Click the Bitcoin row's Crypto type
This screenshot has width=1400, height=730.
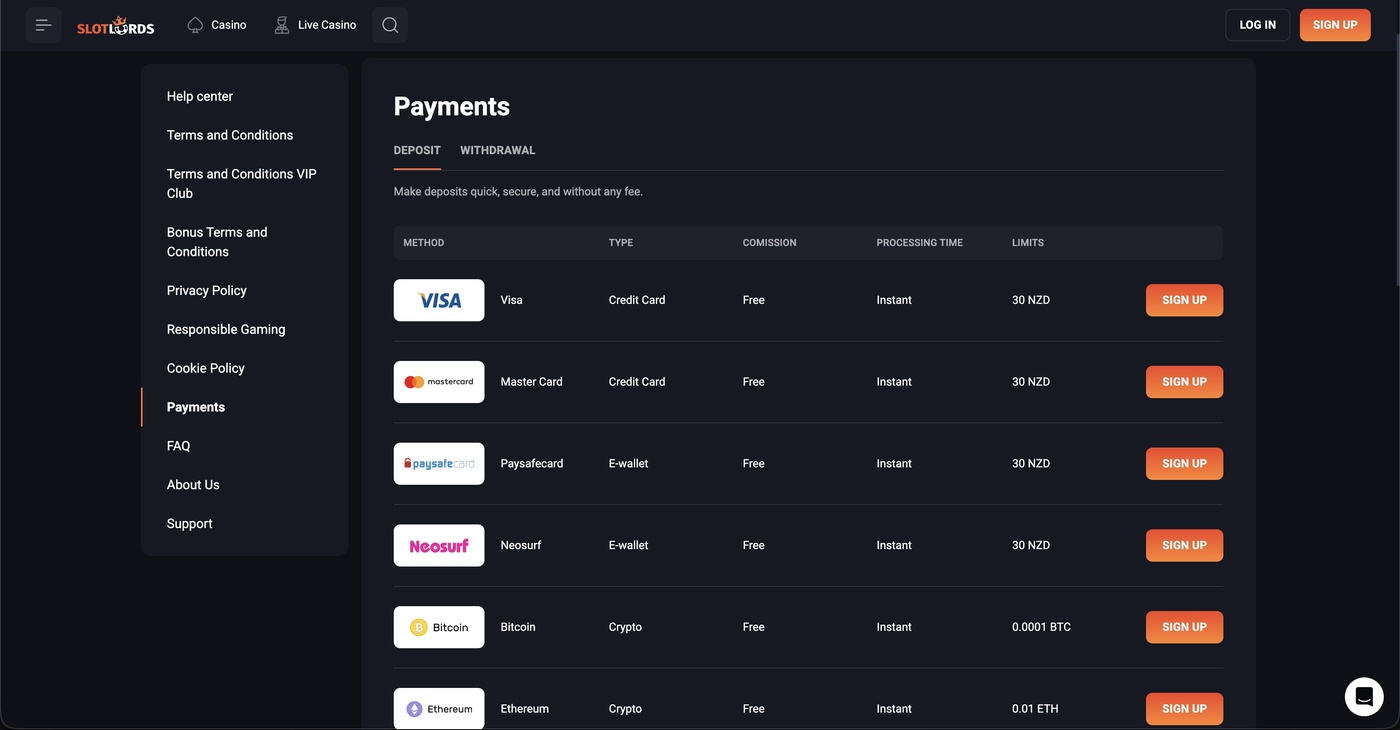coord(626,627)
